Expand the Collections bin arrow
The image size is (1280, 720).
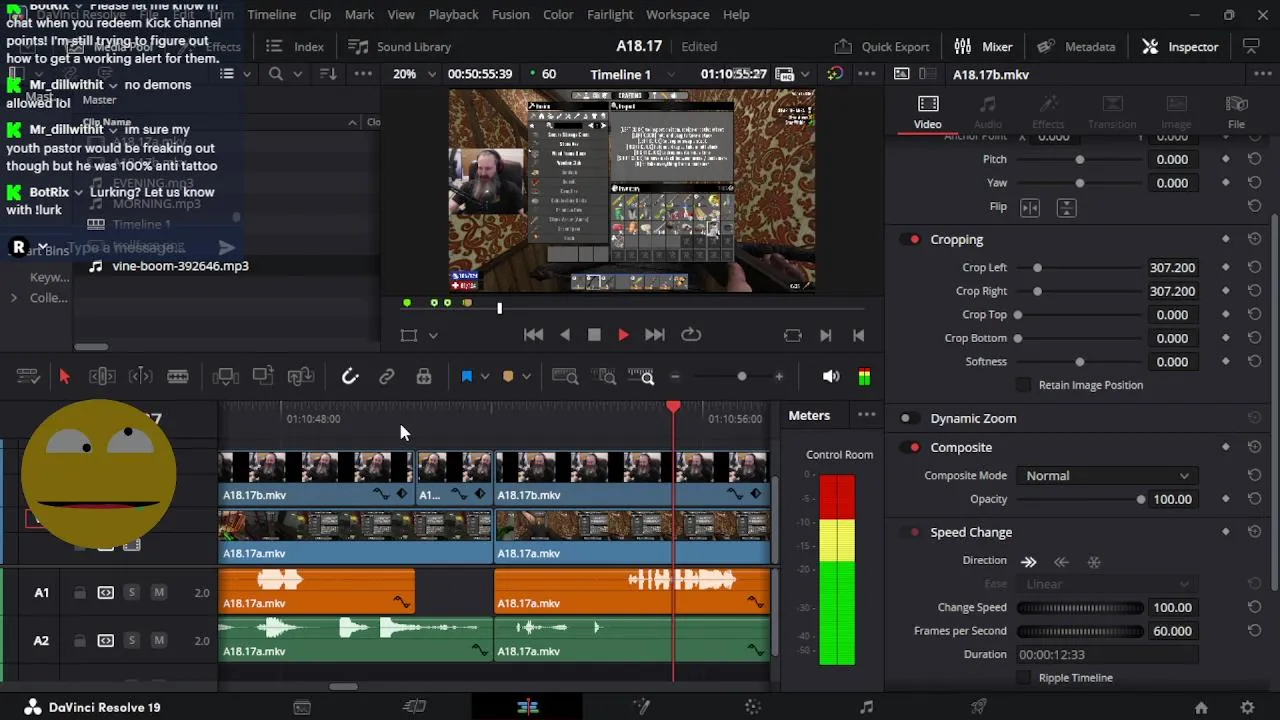coord(14,298)
